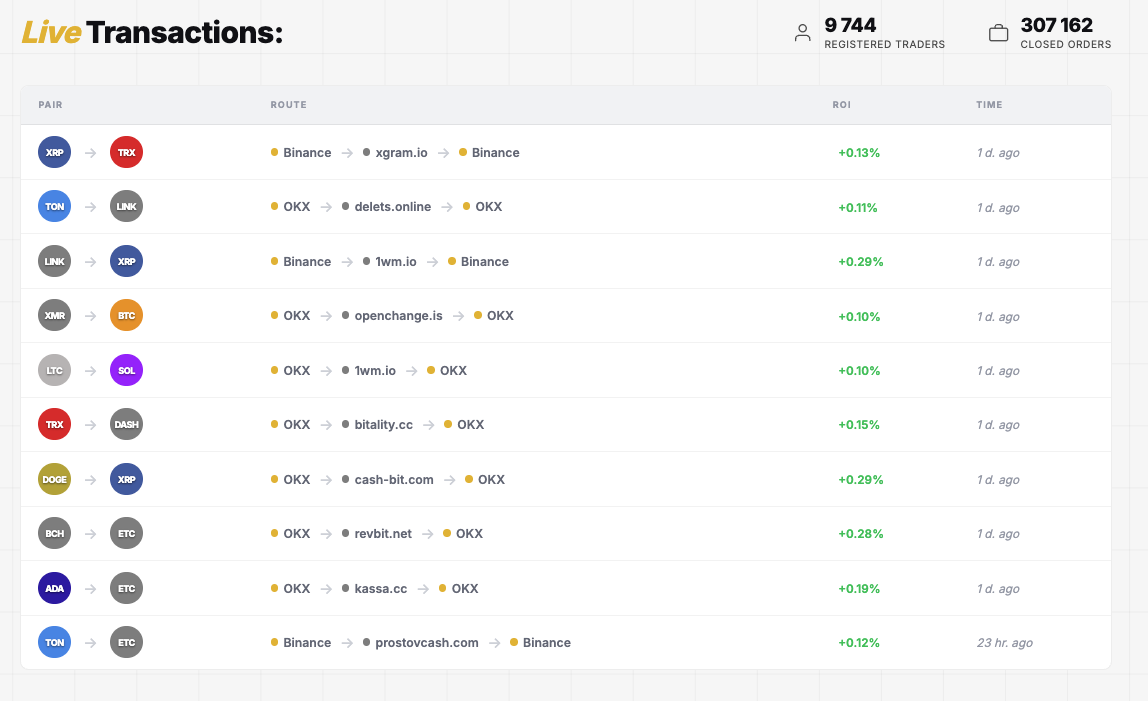
Task: Click the final OKX label in the kassa.cc row
Action: coord(464,588)
